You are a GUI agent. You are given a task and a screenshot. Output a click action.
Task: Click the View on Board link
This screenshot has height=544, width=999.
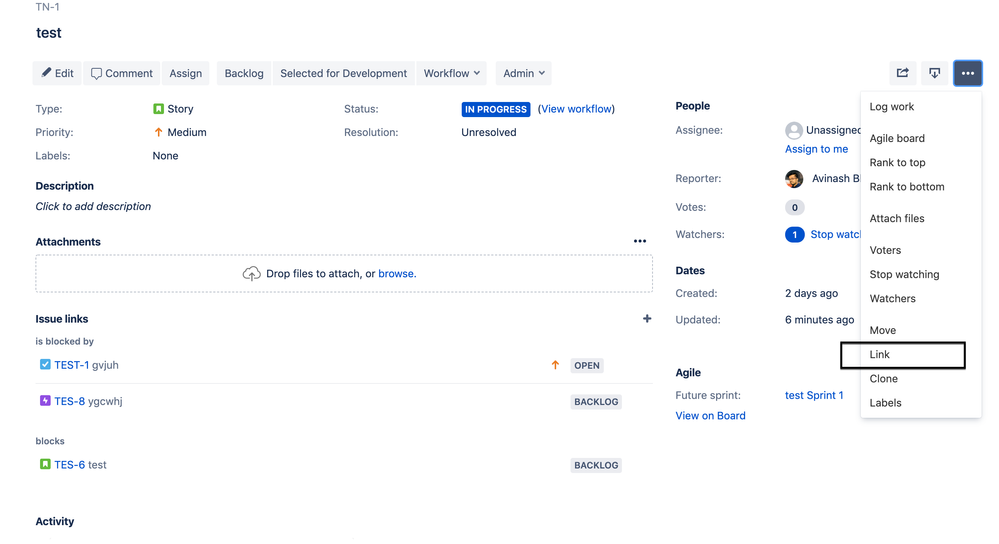710,416
